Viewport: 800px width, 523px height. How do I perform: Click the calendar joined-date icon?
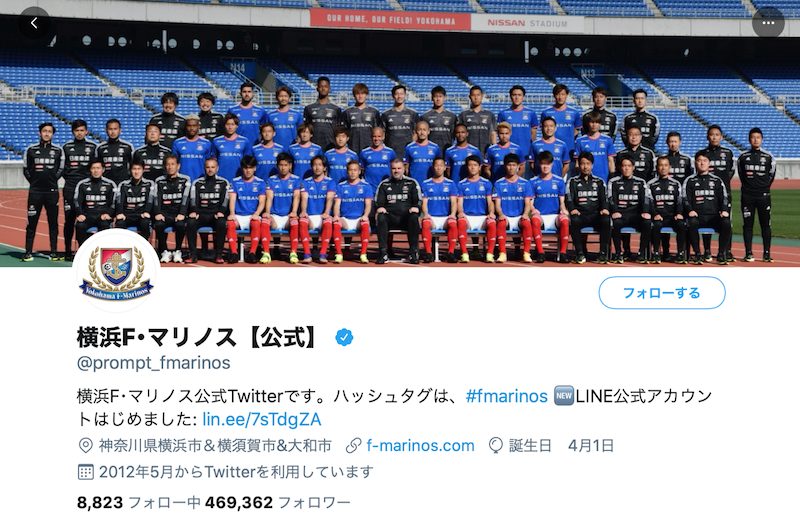[85, 472]
